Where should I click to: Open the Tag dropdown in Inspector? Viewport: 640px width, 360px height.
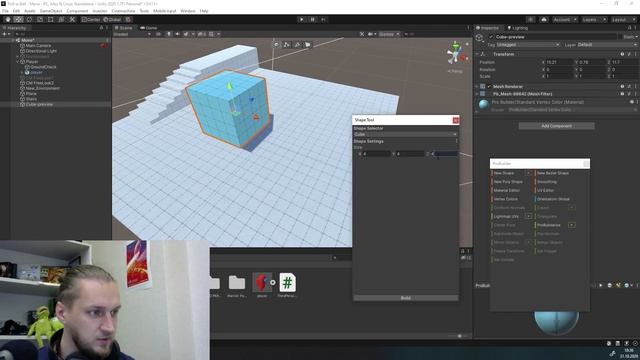point(528,44)
